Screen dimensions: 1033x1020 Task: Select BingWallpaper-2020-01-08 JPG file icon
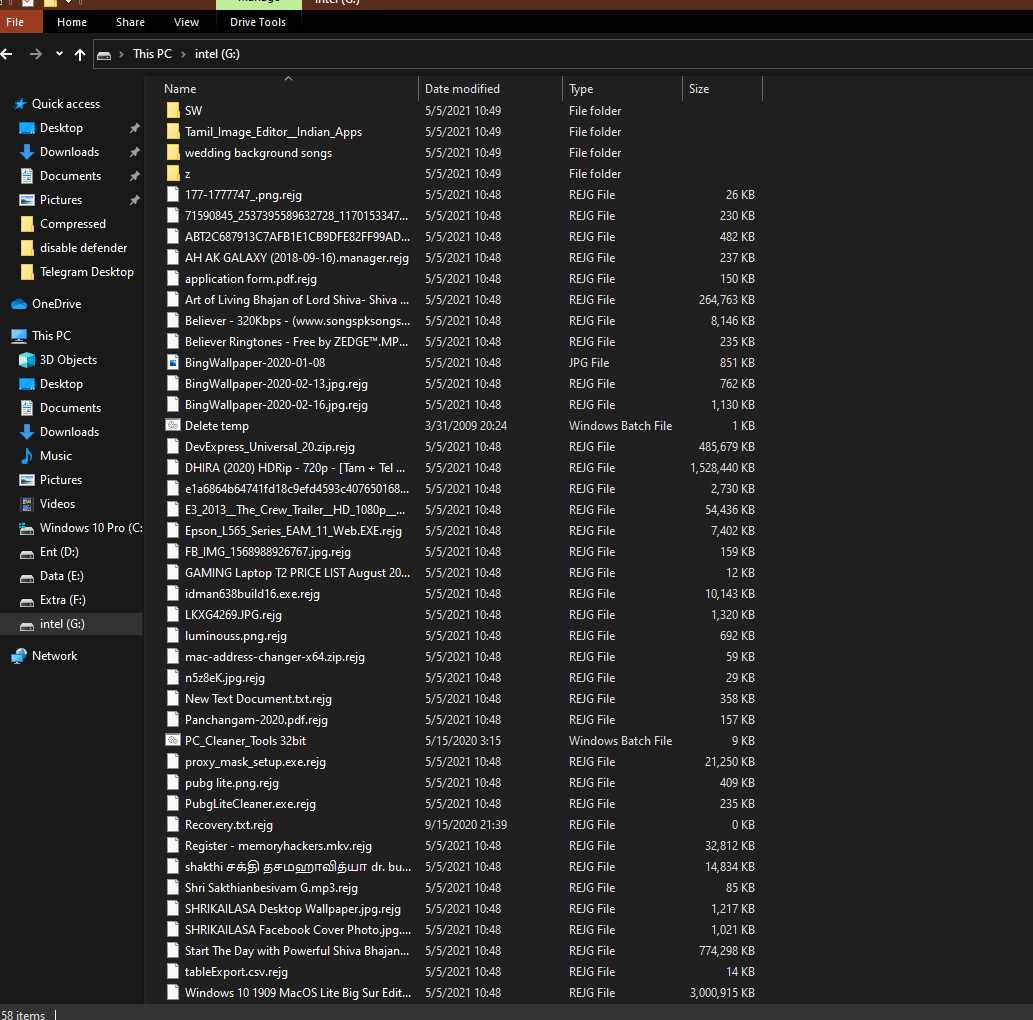tap(173, 363)
